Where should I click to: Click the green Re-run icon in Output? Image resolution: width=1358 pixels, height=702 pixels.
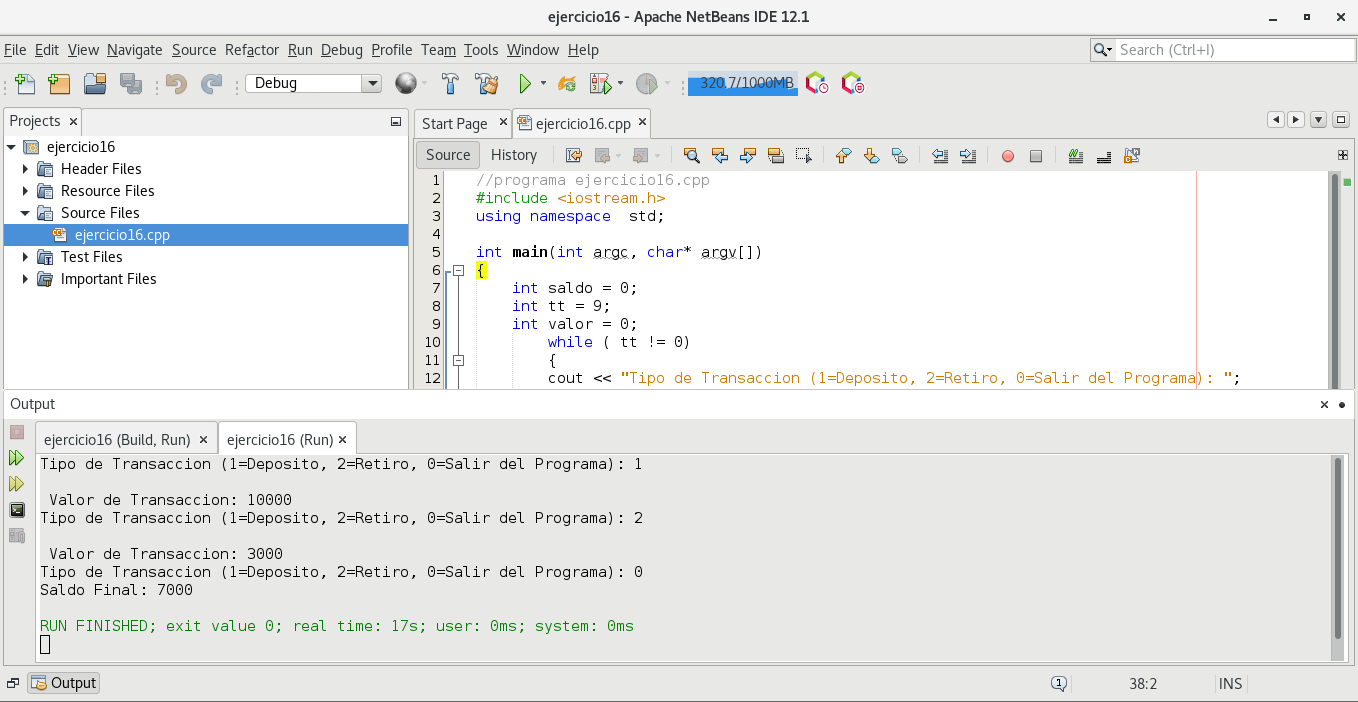[x=17, y=458]
